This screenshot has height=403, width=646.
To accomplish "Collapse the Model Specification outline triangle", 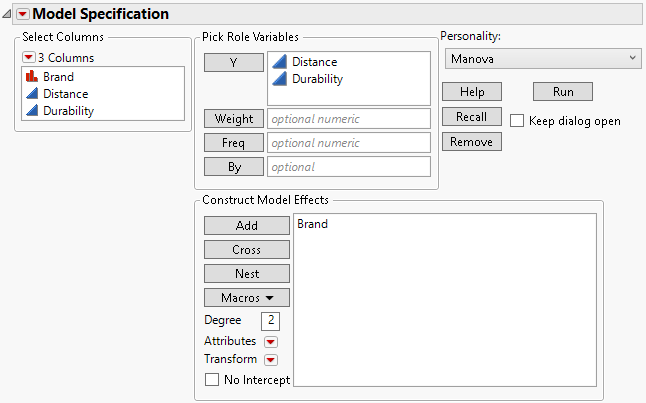I will coord(8,14).
